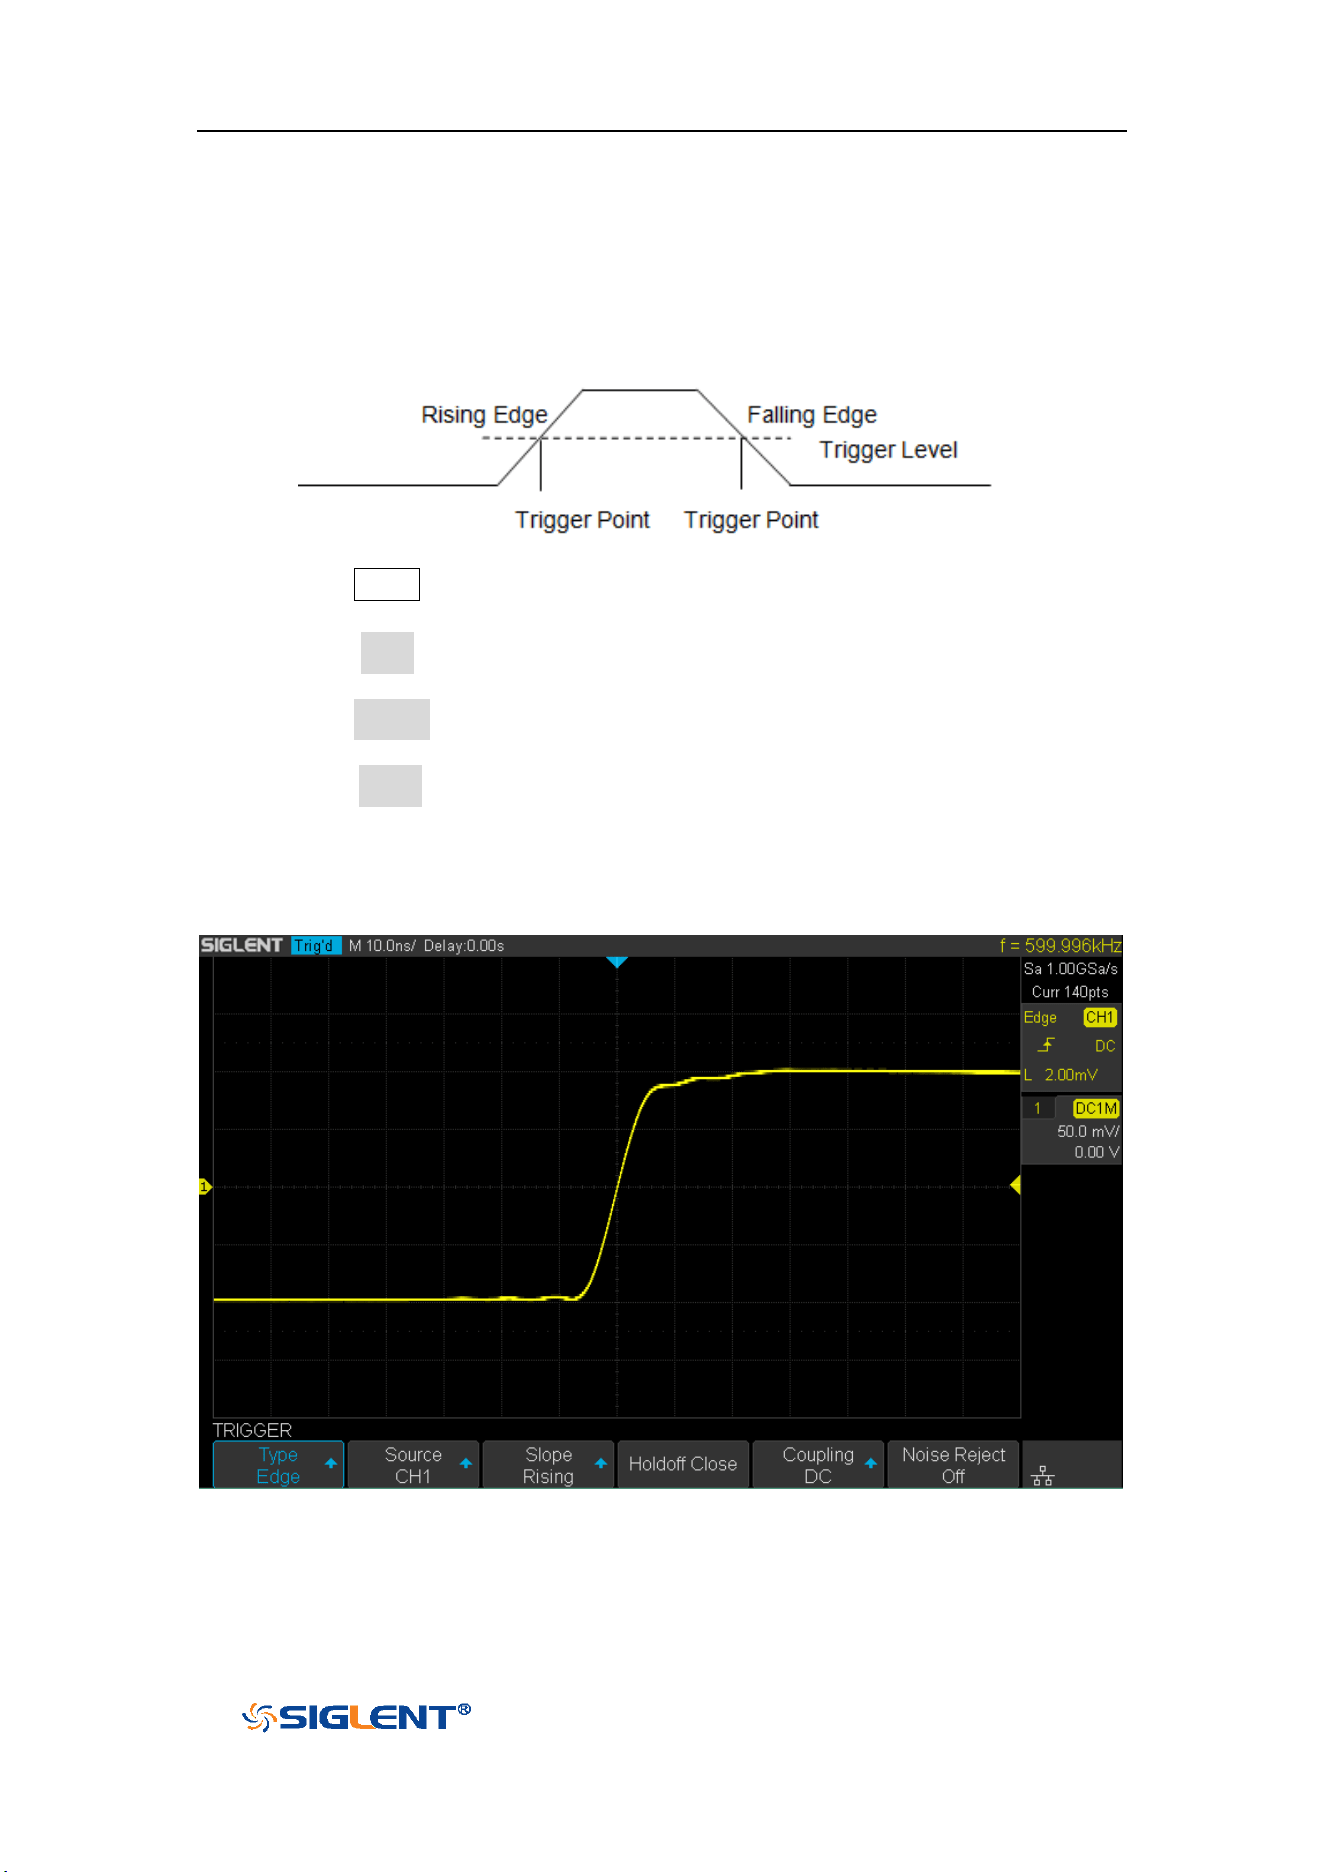Screen dimensions: 1324x1872
Task: Click the channel 1 ground marker
Action: pos(205,1187)
